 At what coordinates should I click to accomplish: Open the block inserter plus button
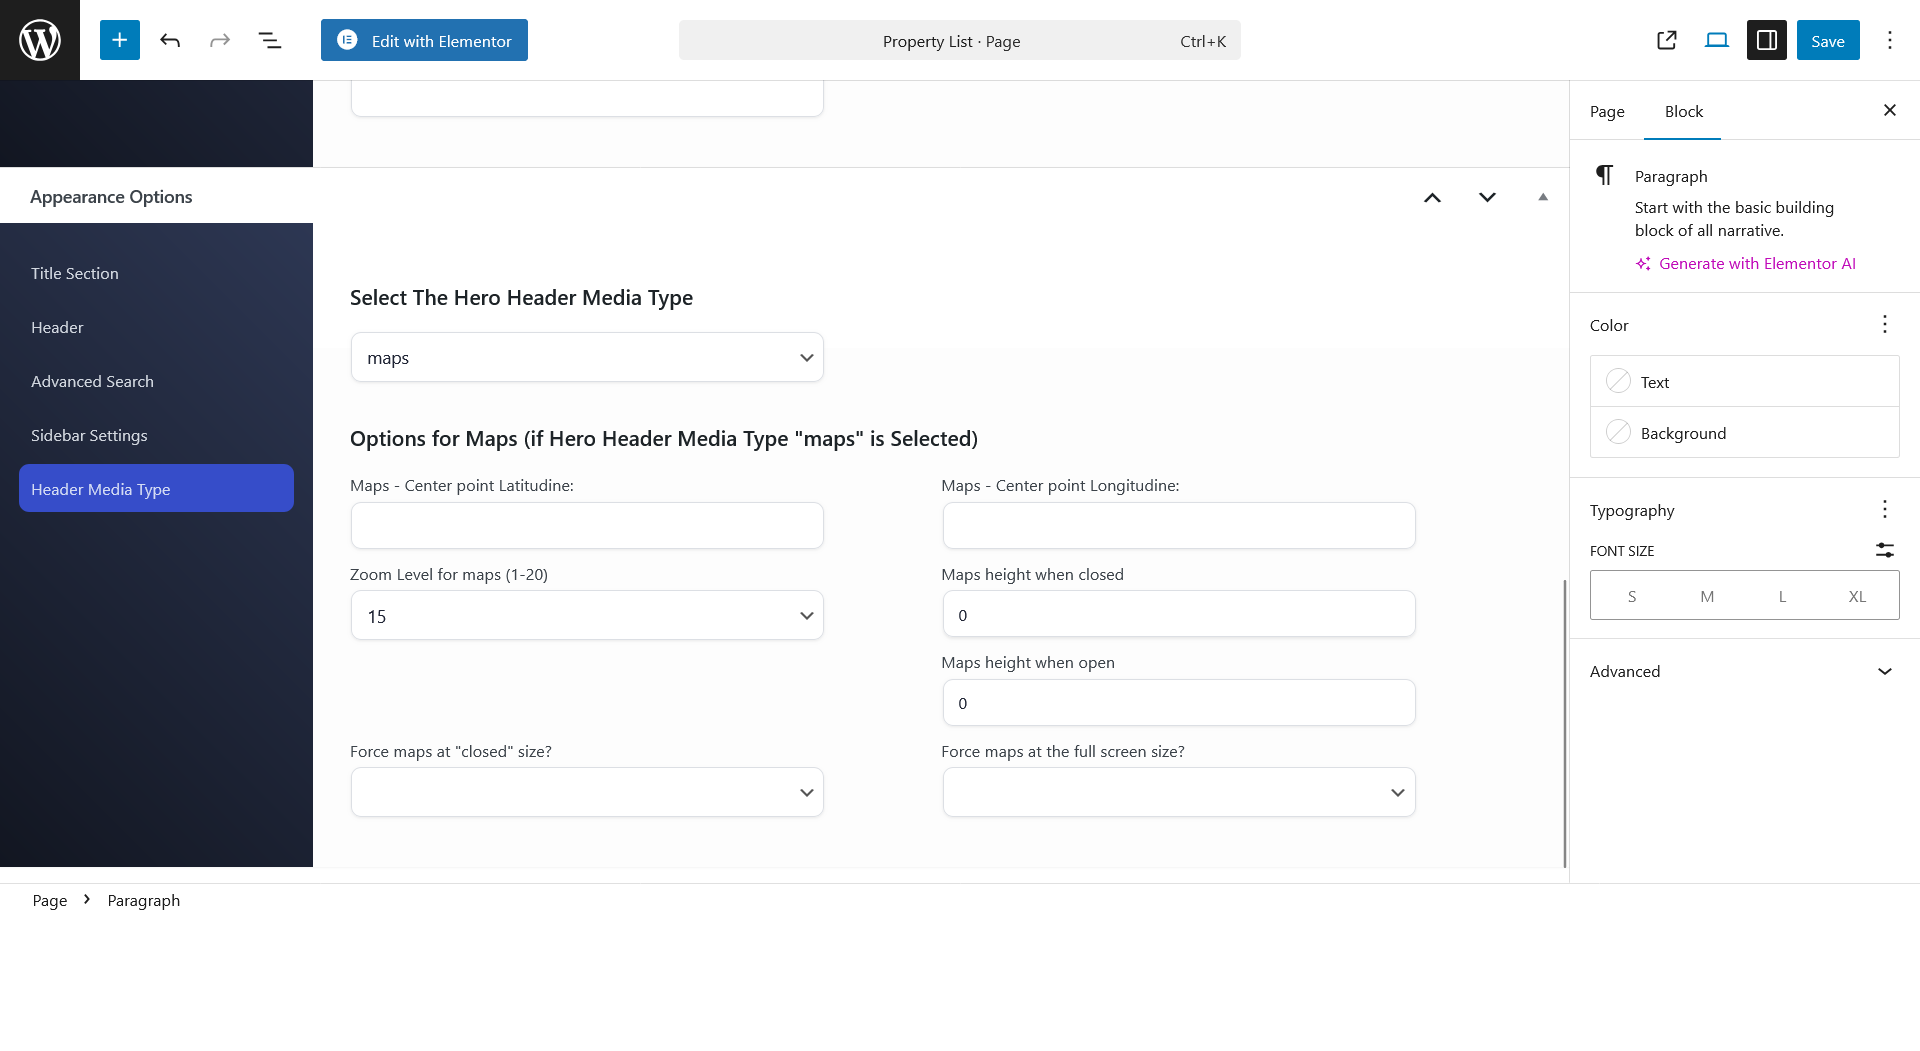[119, 40]
